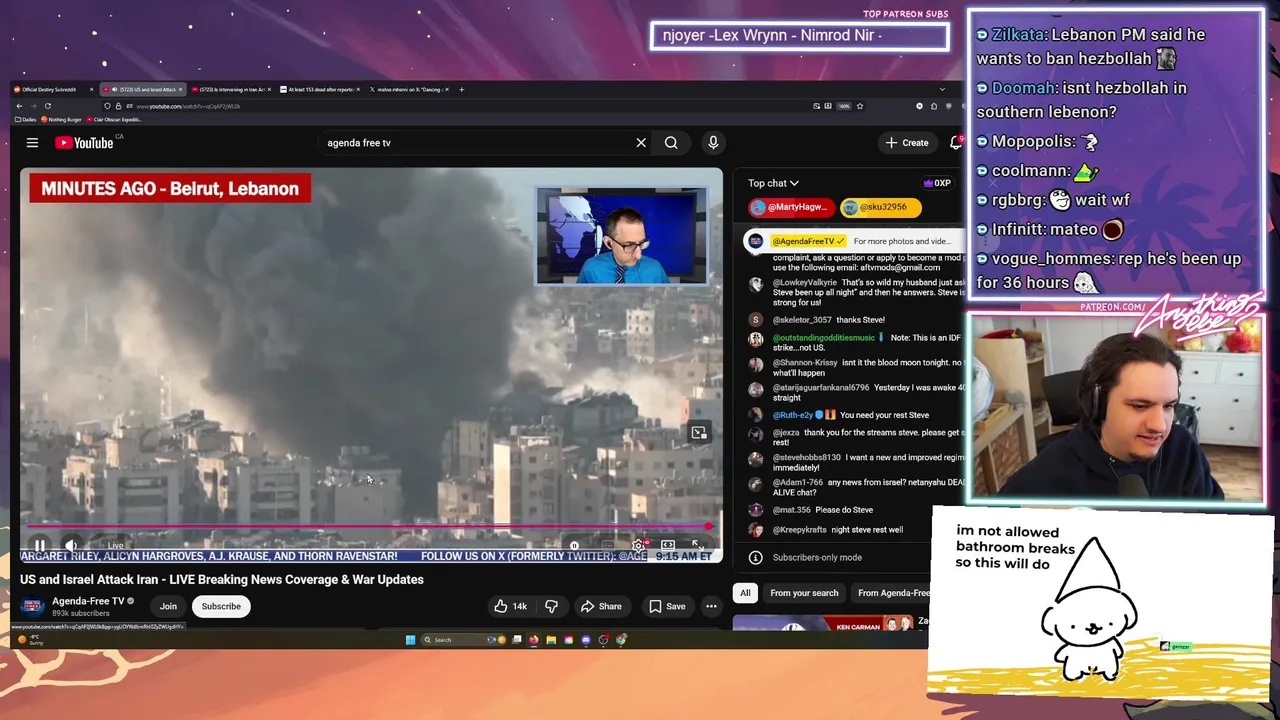This screenshot has width=1280, height=720.
Task: Subscribe to Agenda-Free TV
Action: coord(221,606)
